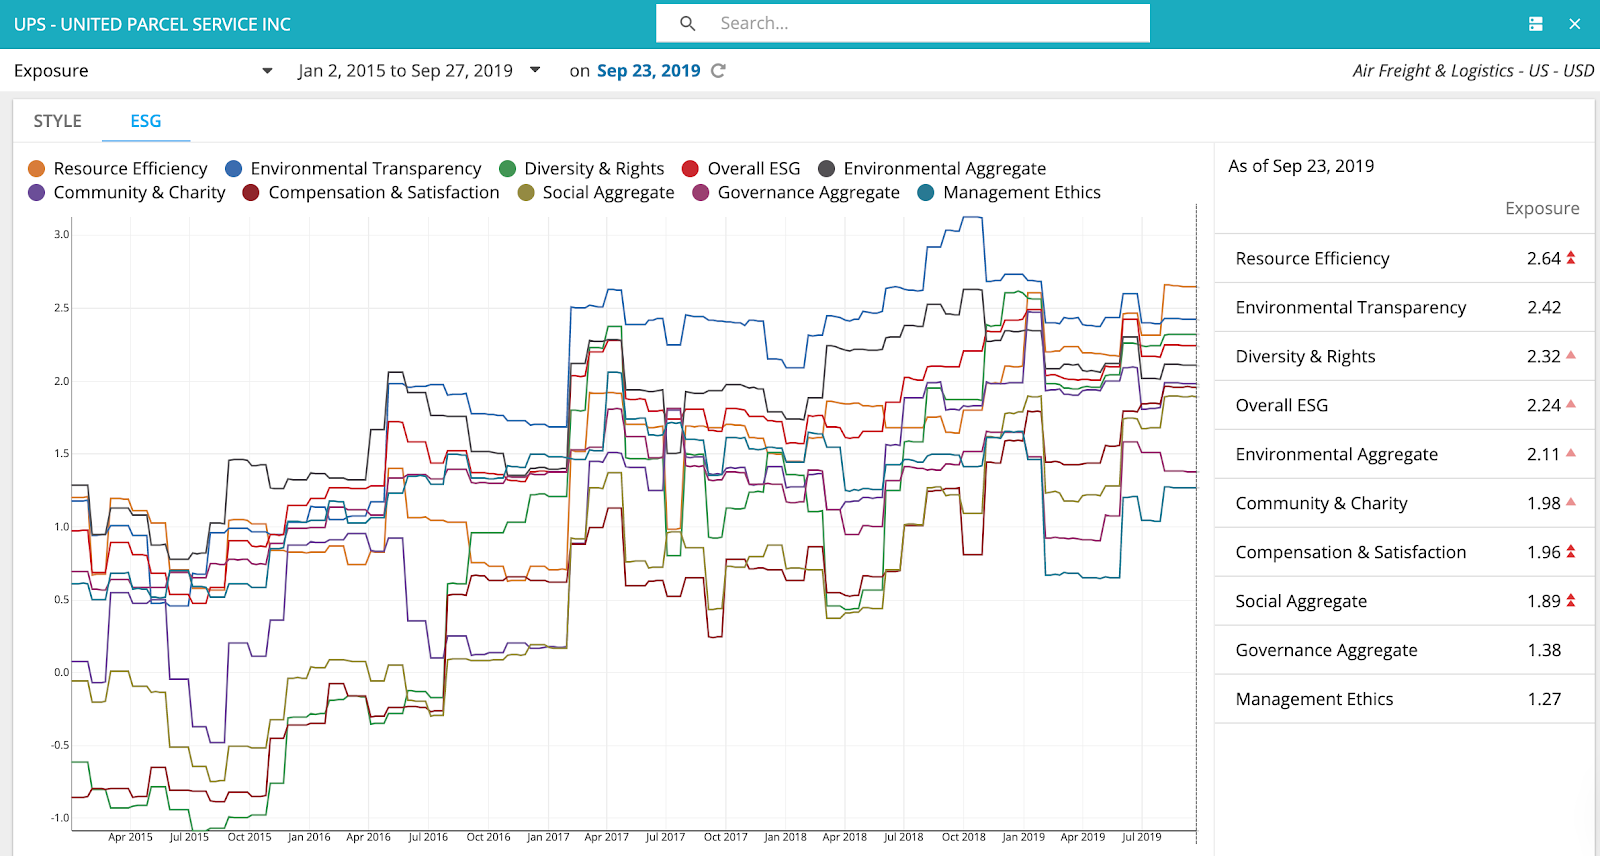Close the UPS panel with X
The image size is (1600, 856).
tap(1575, 24)
